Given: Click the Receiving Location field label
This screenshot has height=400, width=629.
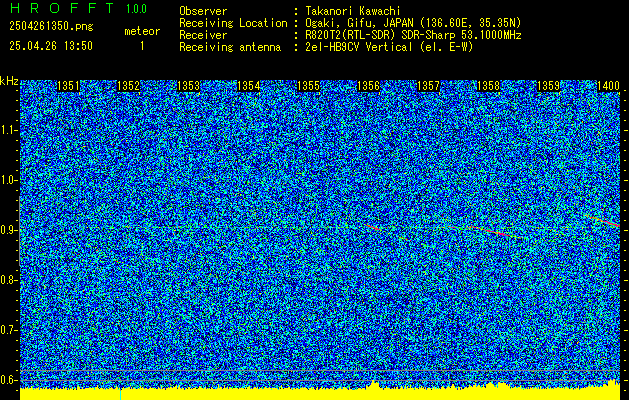Looking at the screenshot, I should pyautogui.click(x=233, y=23).
